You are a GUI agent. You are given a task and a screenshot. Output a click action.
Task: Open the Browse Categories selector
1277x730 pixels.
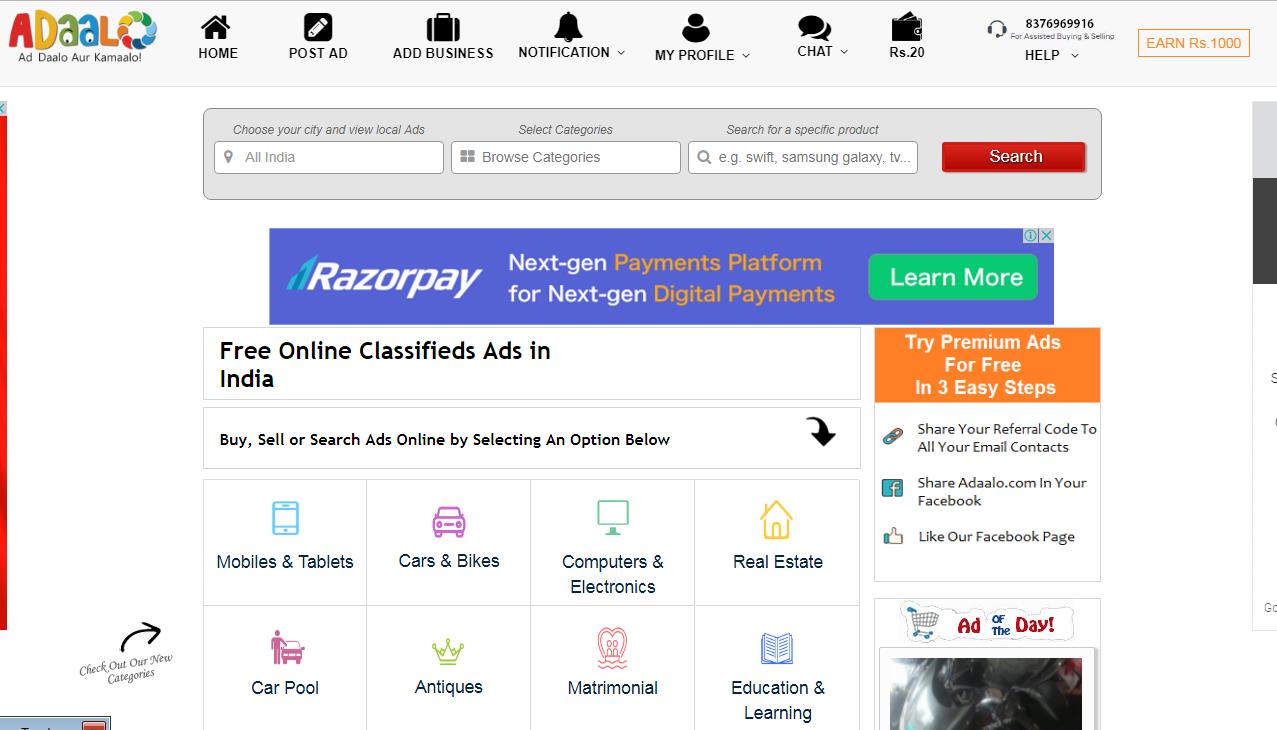pyautogui.click(x=566, y=157)
